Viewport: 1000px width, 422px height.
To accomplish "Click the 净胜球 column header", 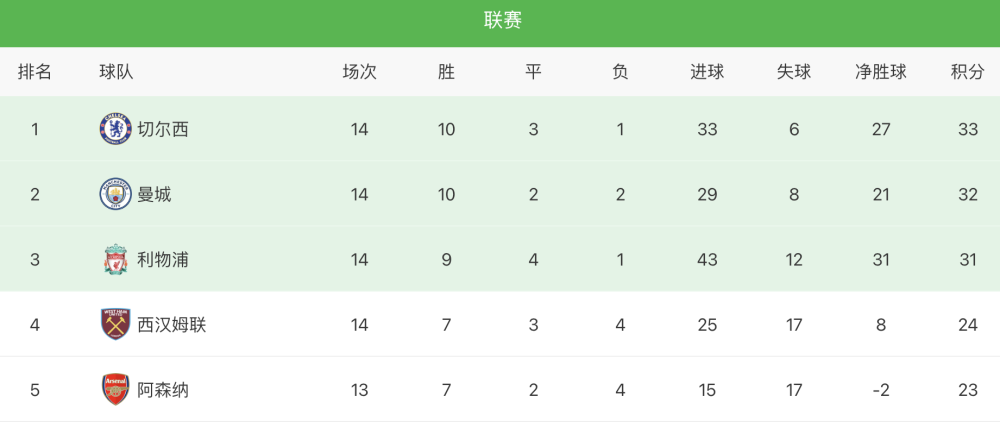I will [x=881, y=72].
